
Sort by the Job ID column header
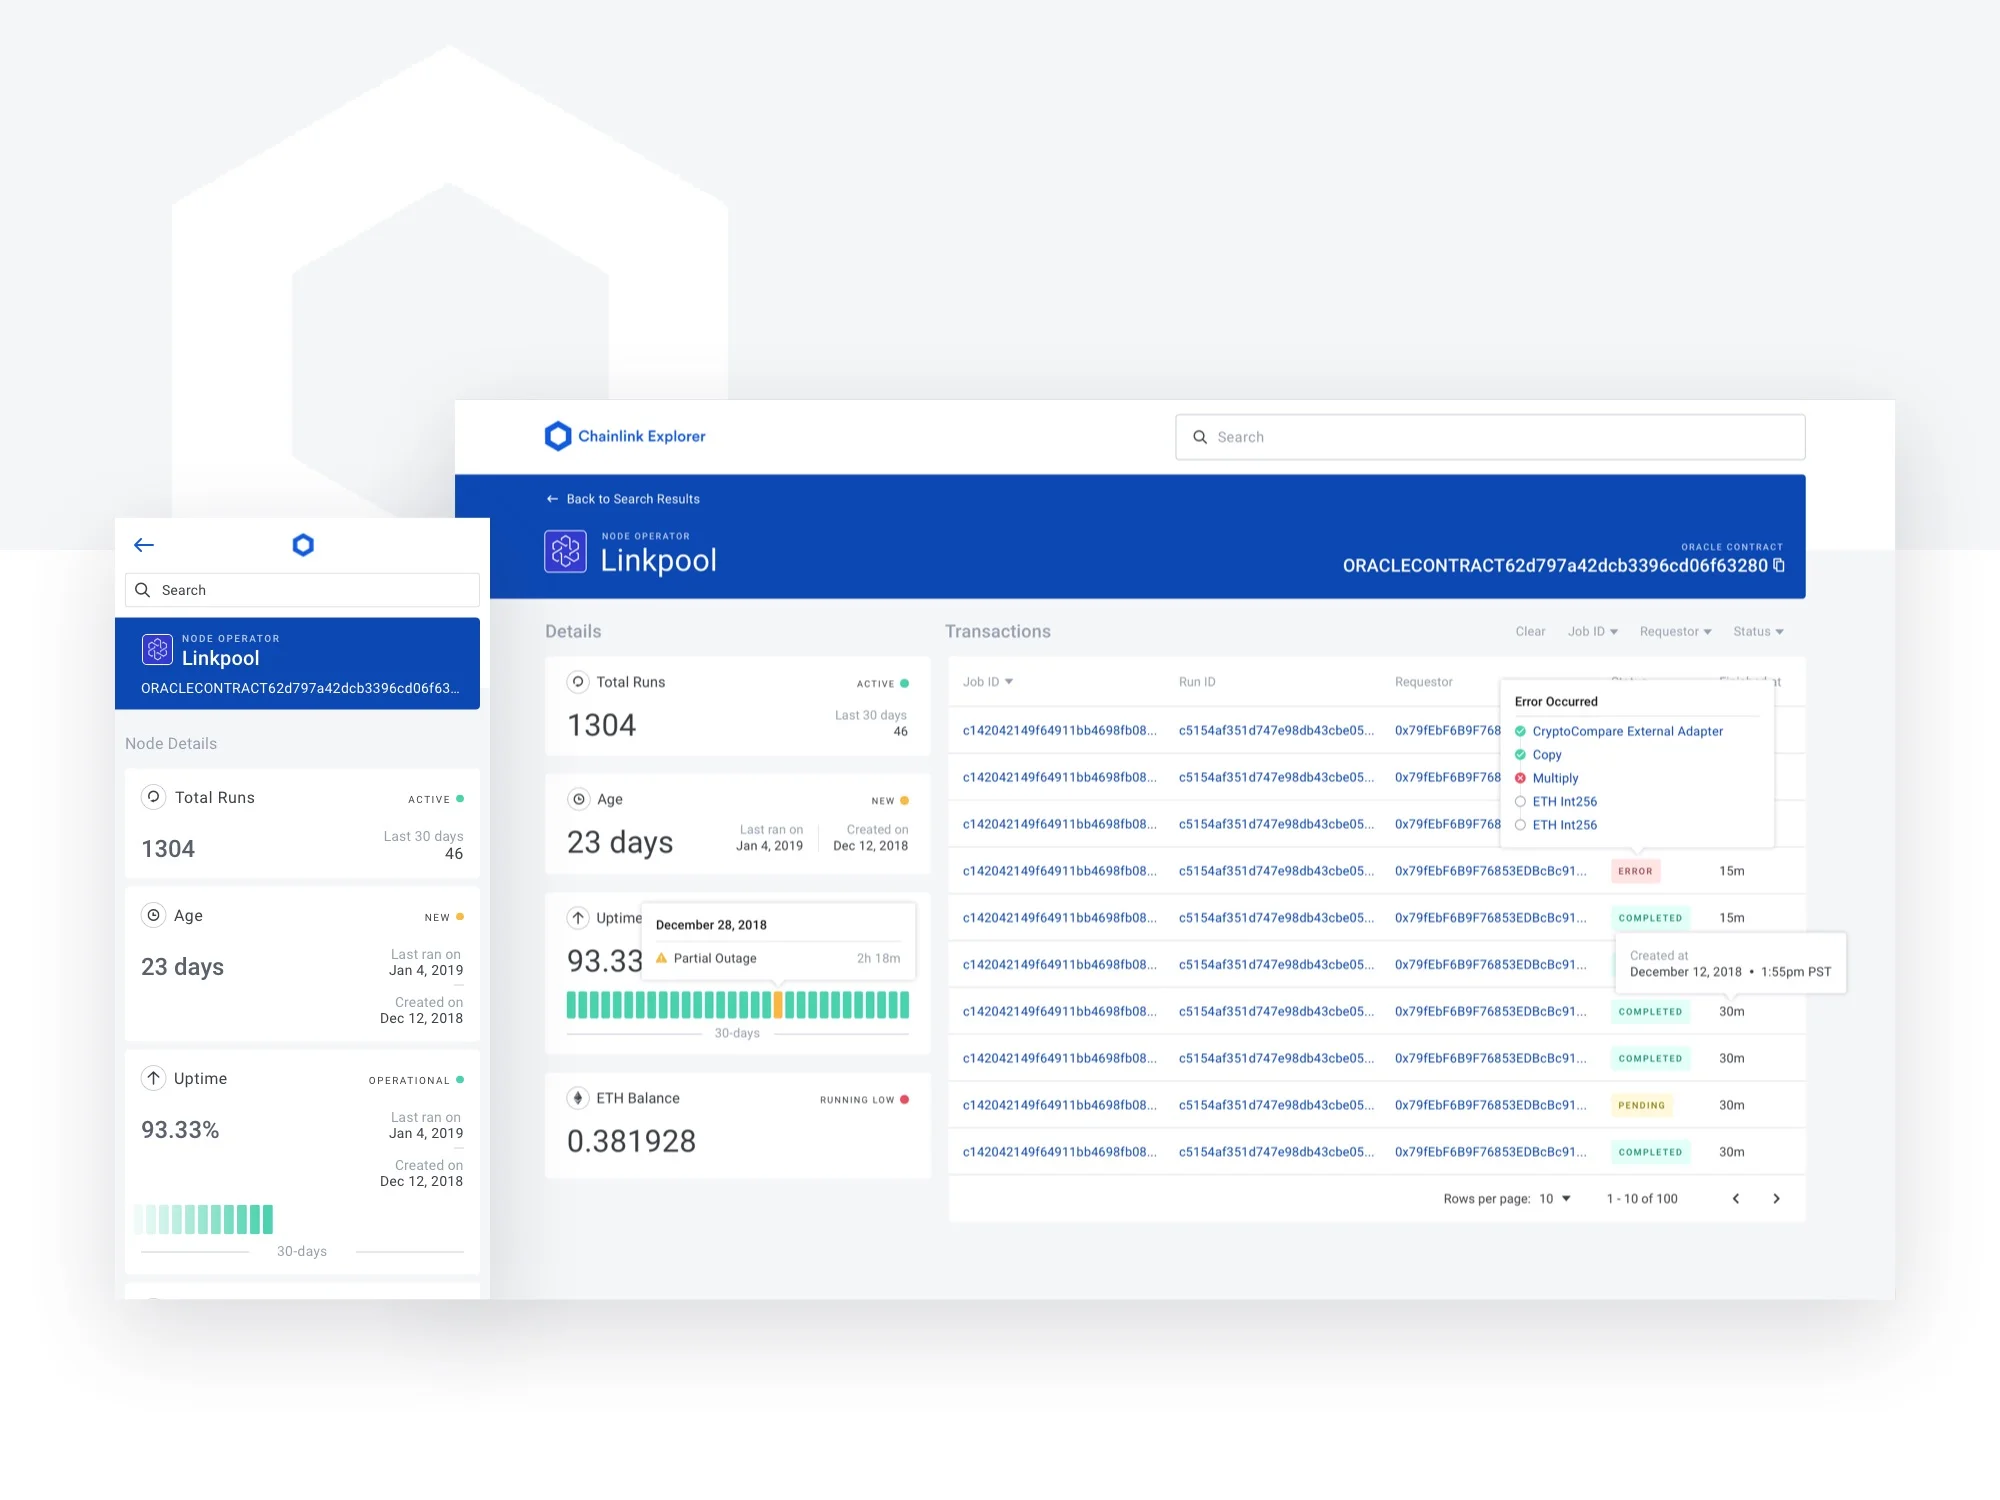pyautogui.click(x=987, y=682)
